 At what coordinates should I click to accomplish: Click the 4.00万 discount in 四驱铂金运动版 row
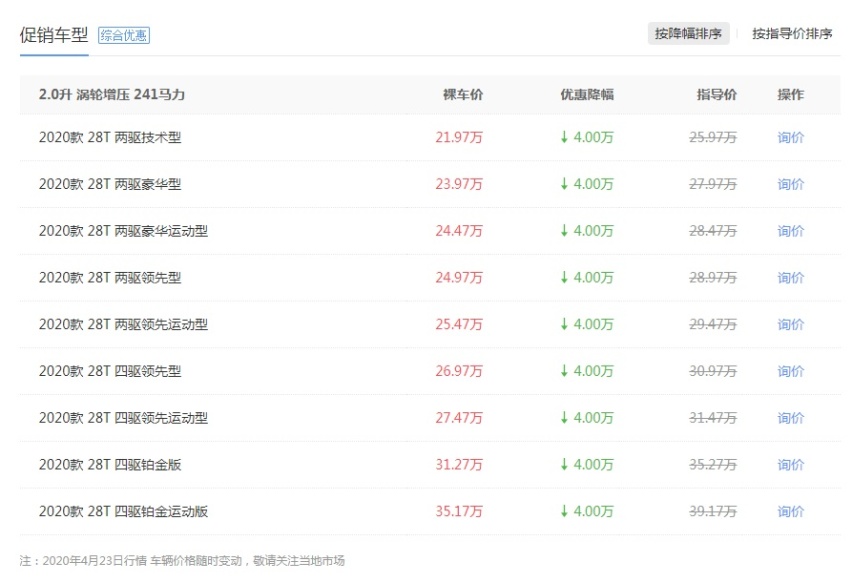click(x=587, y=511)
